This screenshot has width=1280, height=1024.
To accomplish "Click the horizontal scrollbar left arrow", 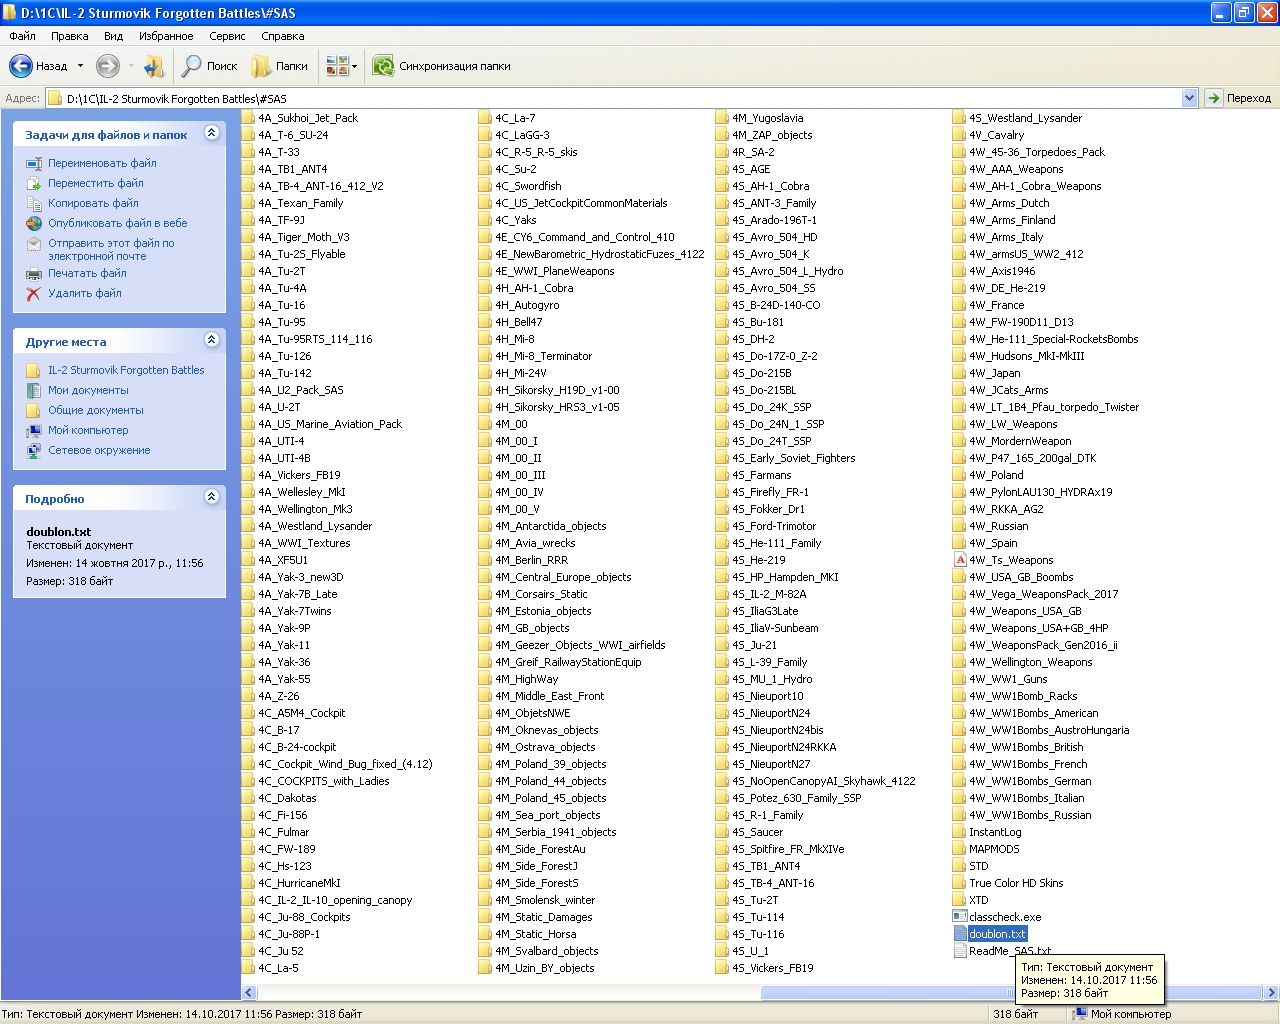I will tap(250, 993).
